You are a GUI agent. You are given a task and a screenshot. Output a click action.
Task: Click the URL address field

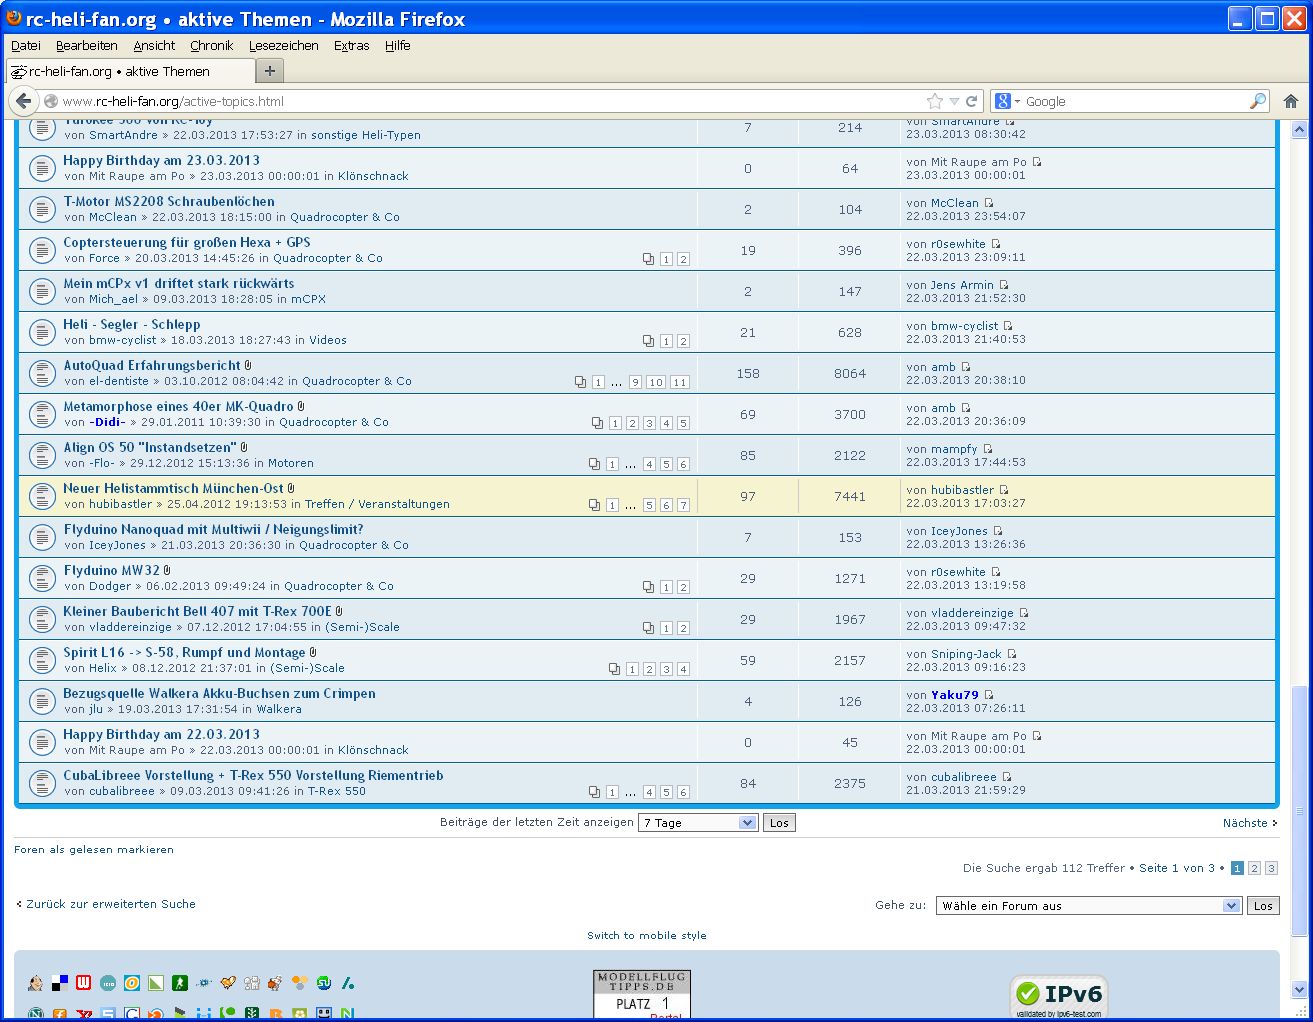(480, 101)
